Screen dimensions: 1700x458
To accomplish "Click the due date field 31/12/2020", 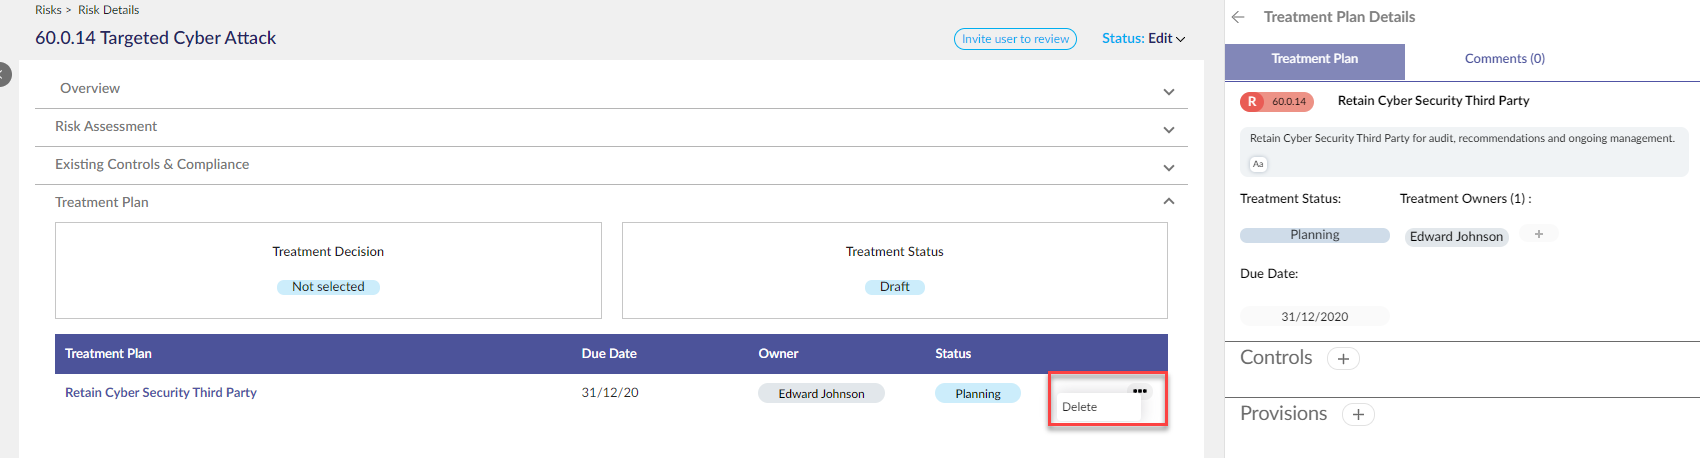I will [1315, 316].
